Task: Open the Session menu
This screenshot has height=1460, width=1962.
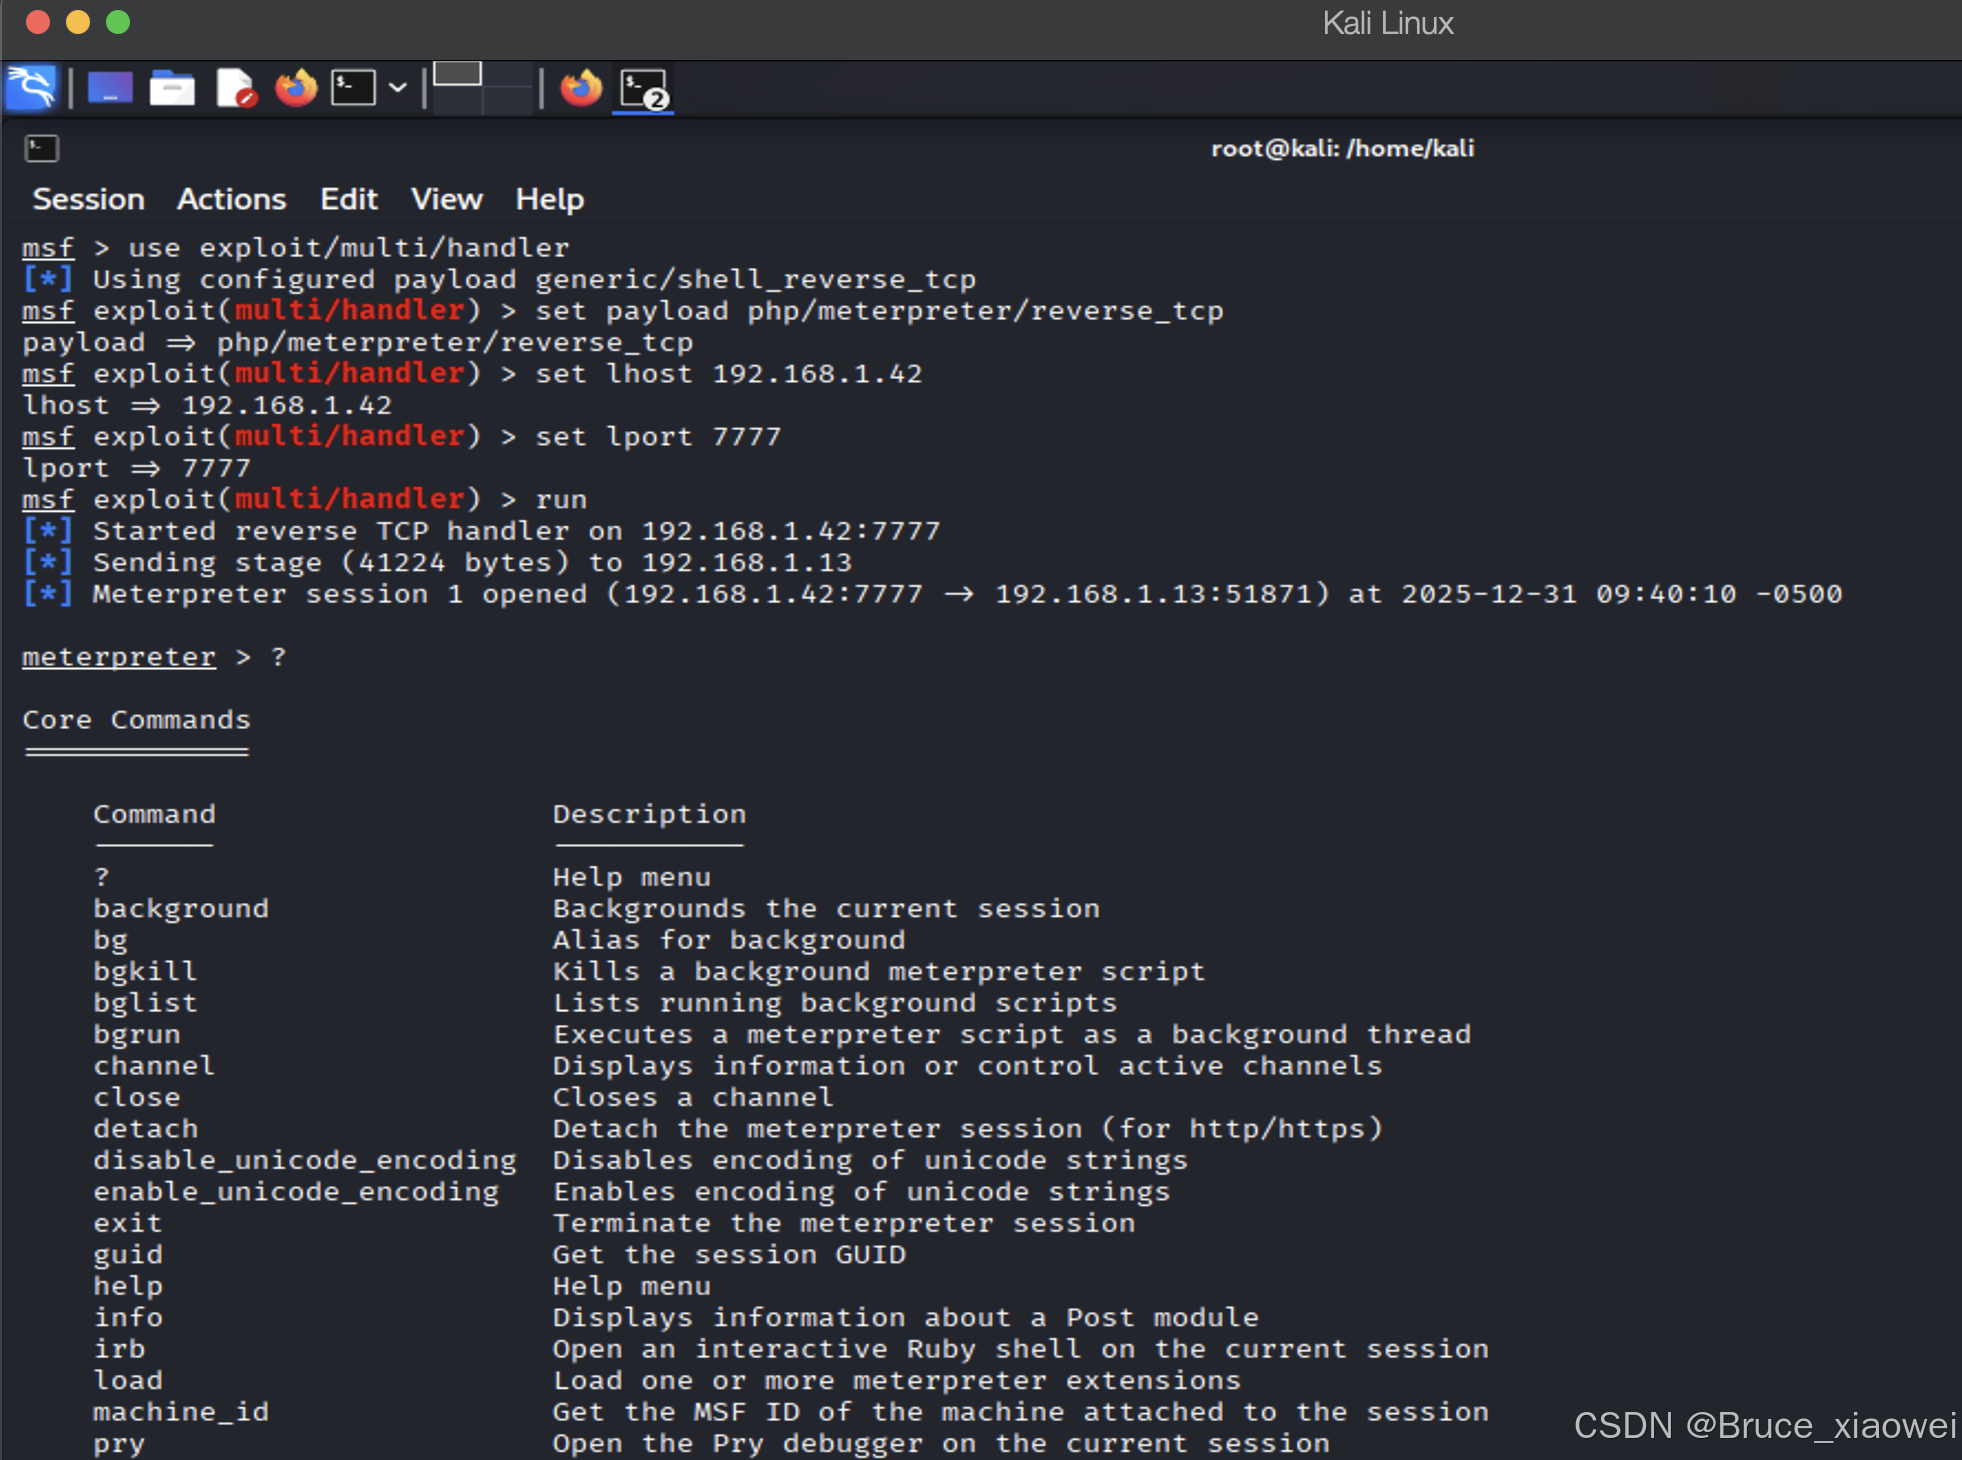Action: (88, 199)
